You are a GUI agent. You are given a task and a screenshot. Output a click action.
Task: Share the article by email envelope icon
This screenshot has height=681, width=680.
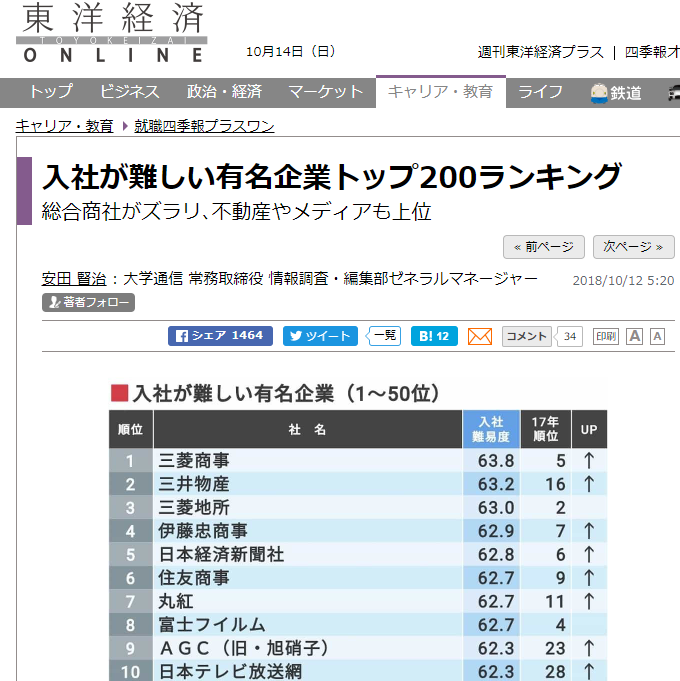click(480, 336)
